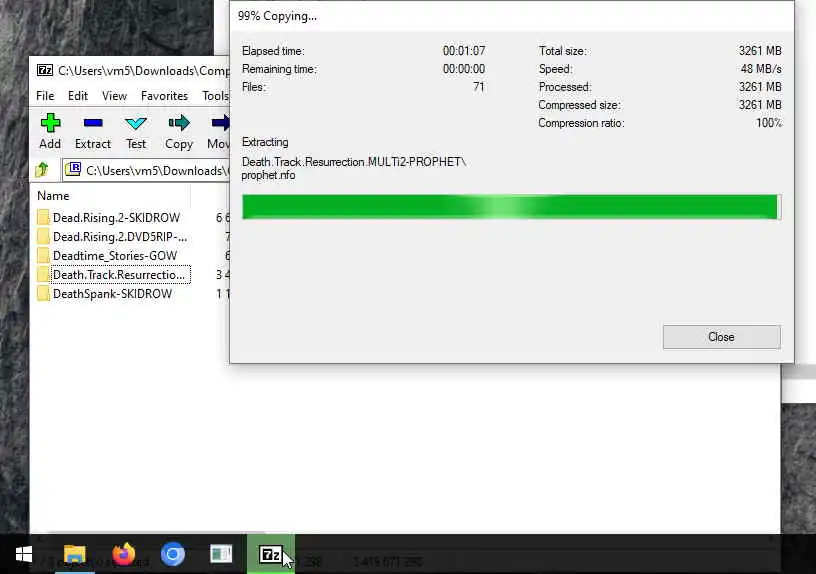Launch Chromium browser from taskbar

[173, 554]
